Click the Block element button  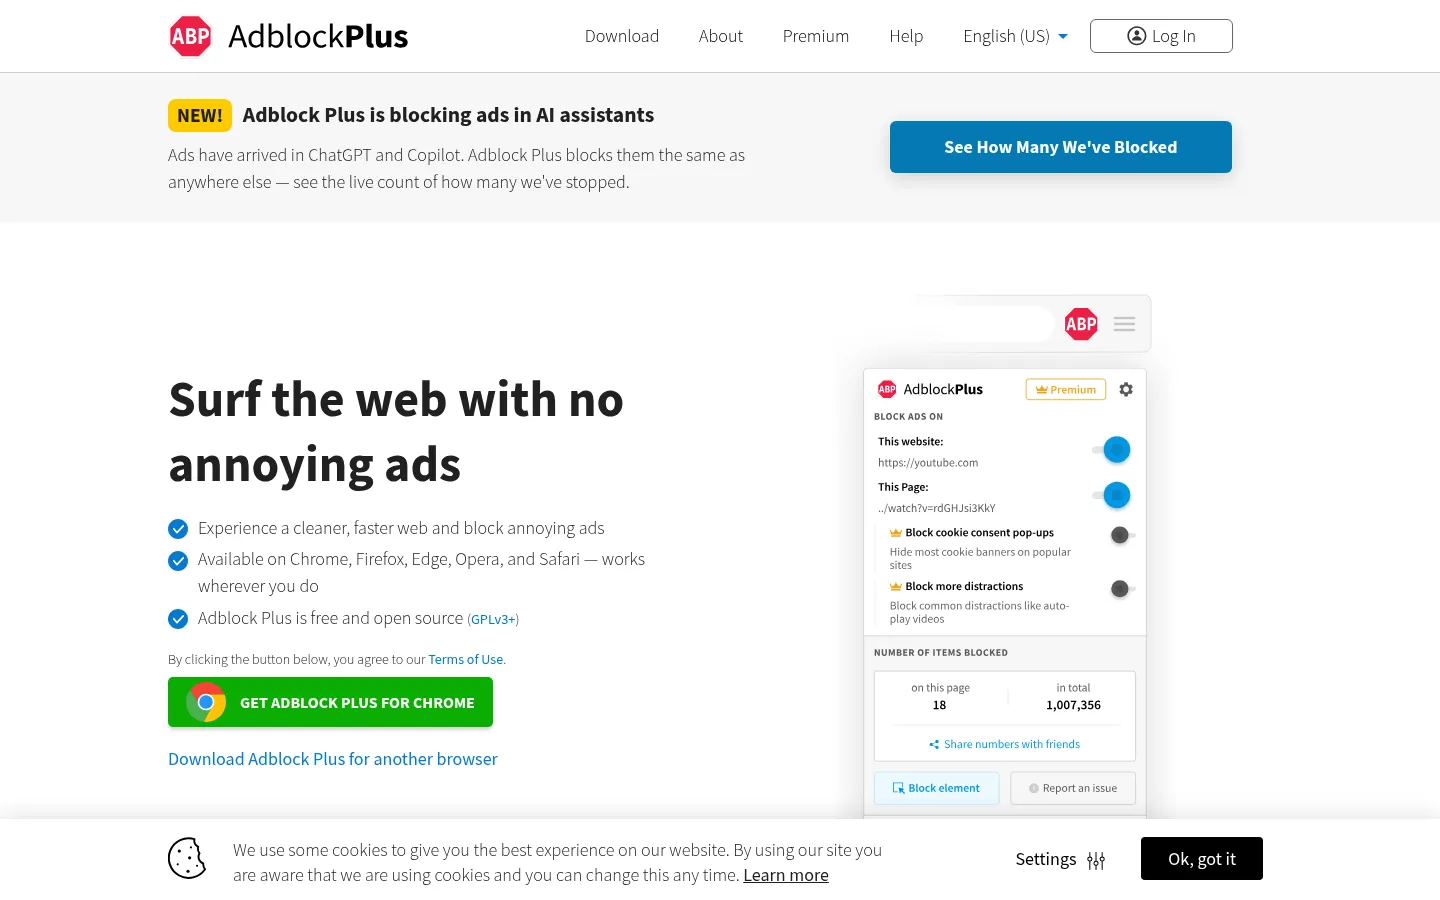point(937,788)
